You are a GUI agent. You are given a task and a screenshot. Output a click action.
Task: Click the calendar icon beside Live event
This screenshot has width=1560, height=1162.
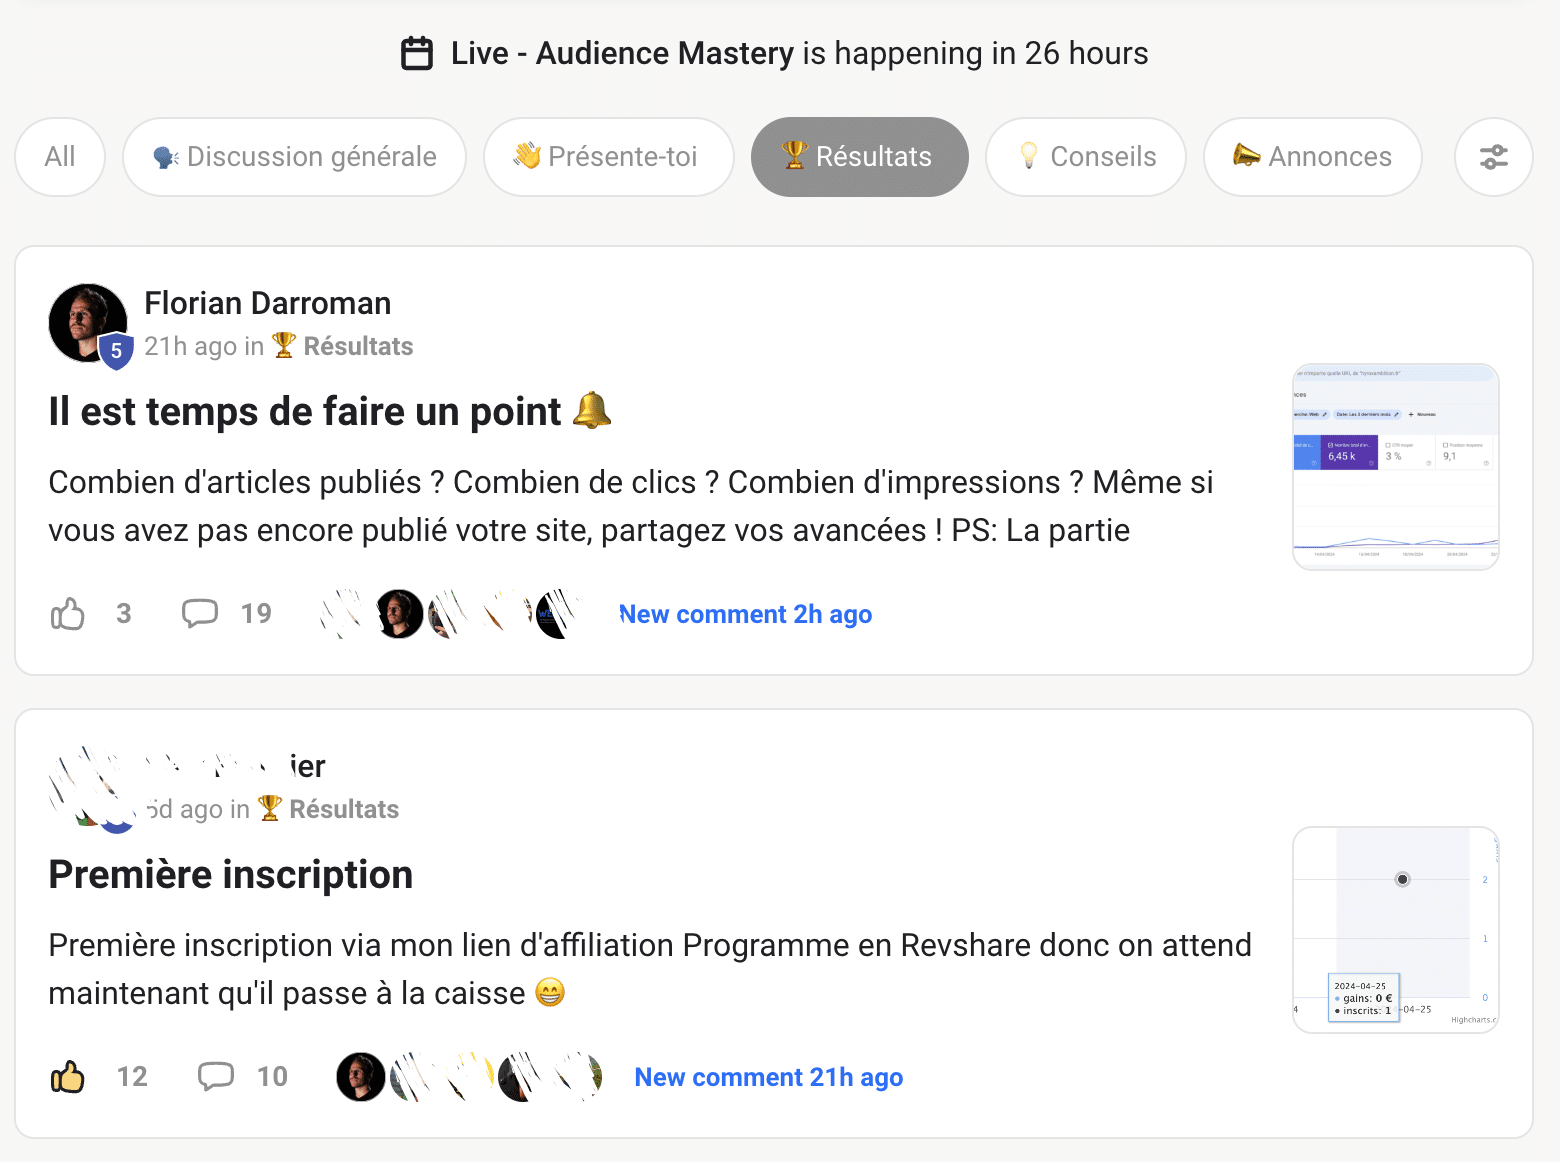(x=417, y=53)
